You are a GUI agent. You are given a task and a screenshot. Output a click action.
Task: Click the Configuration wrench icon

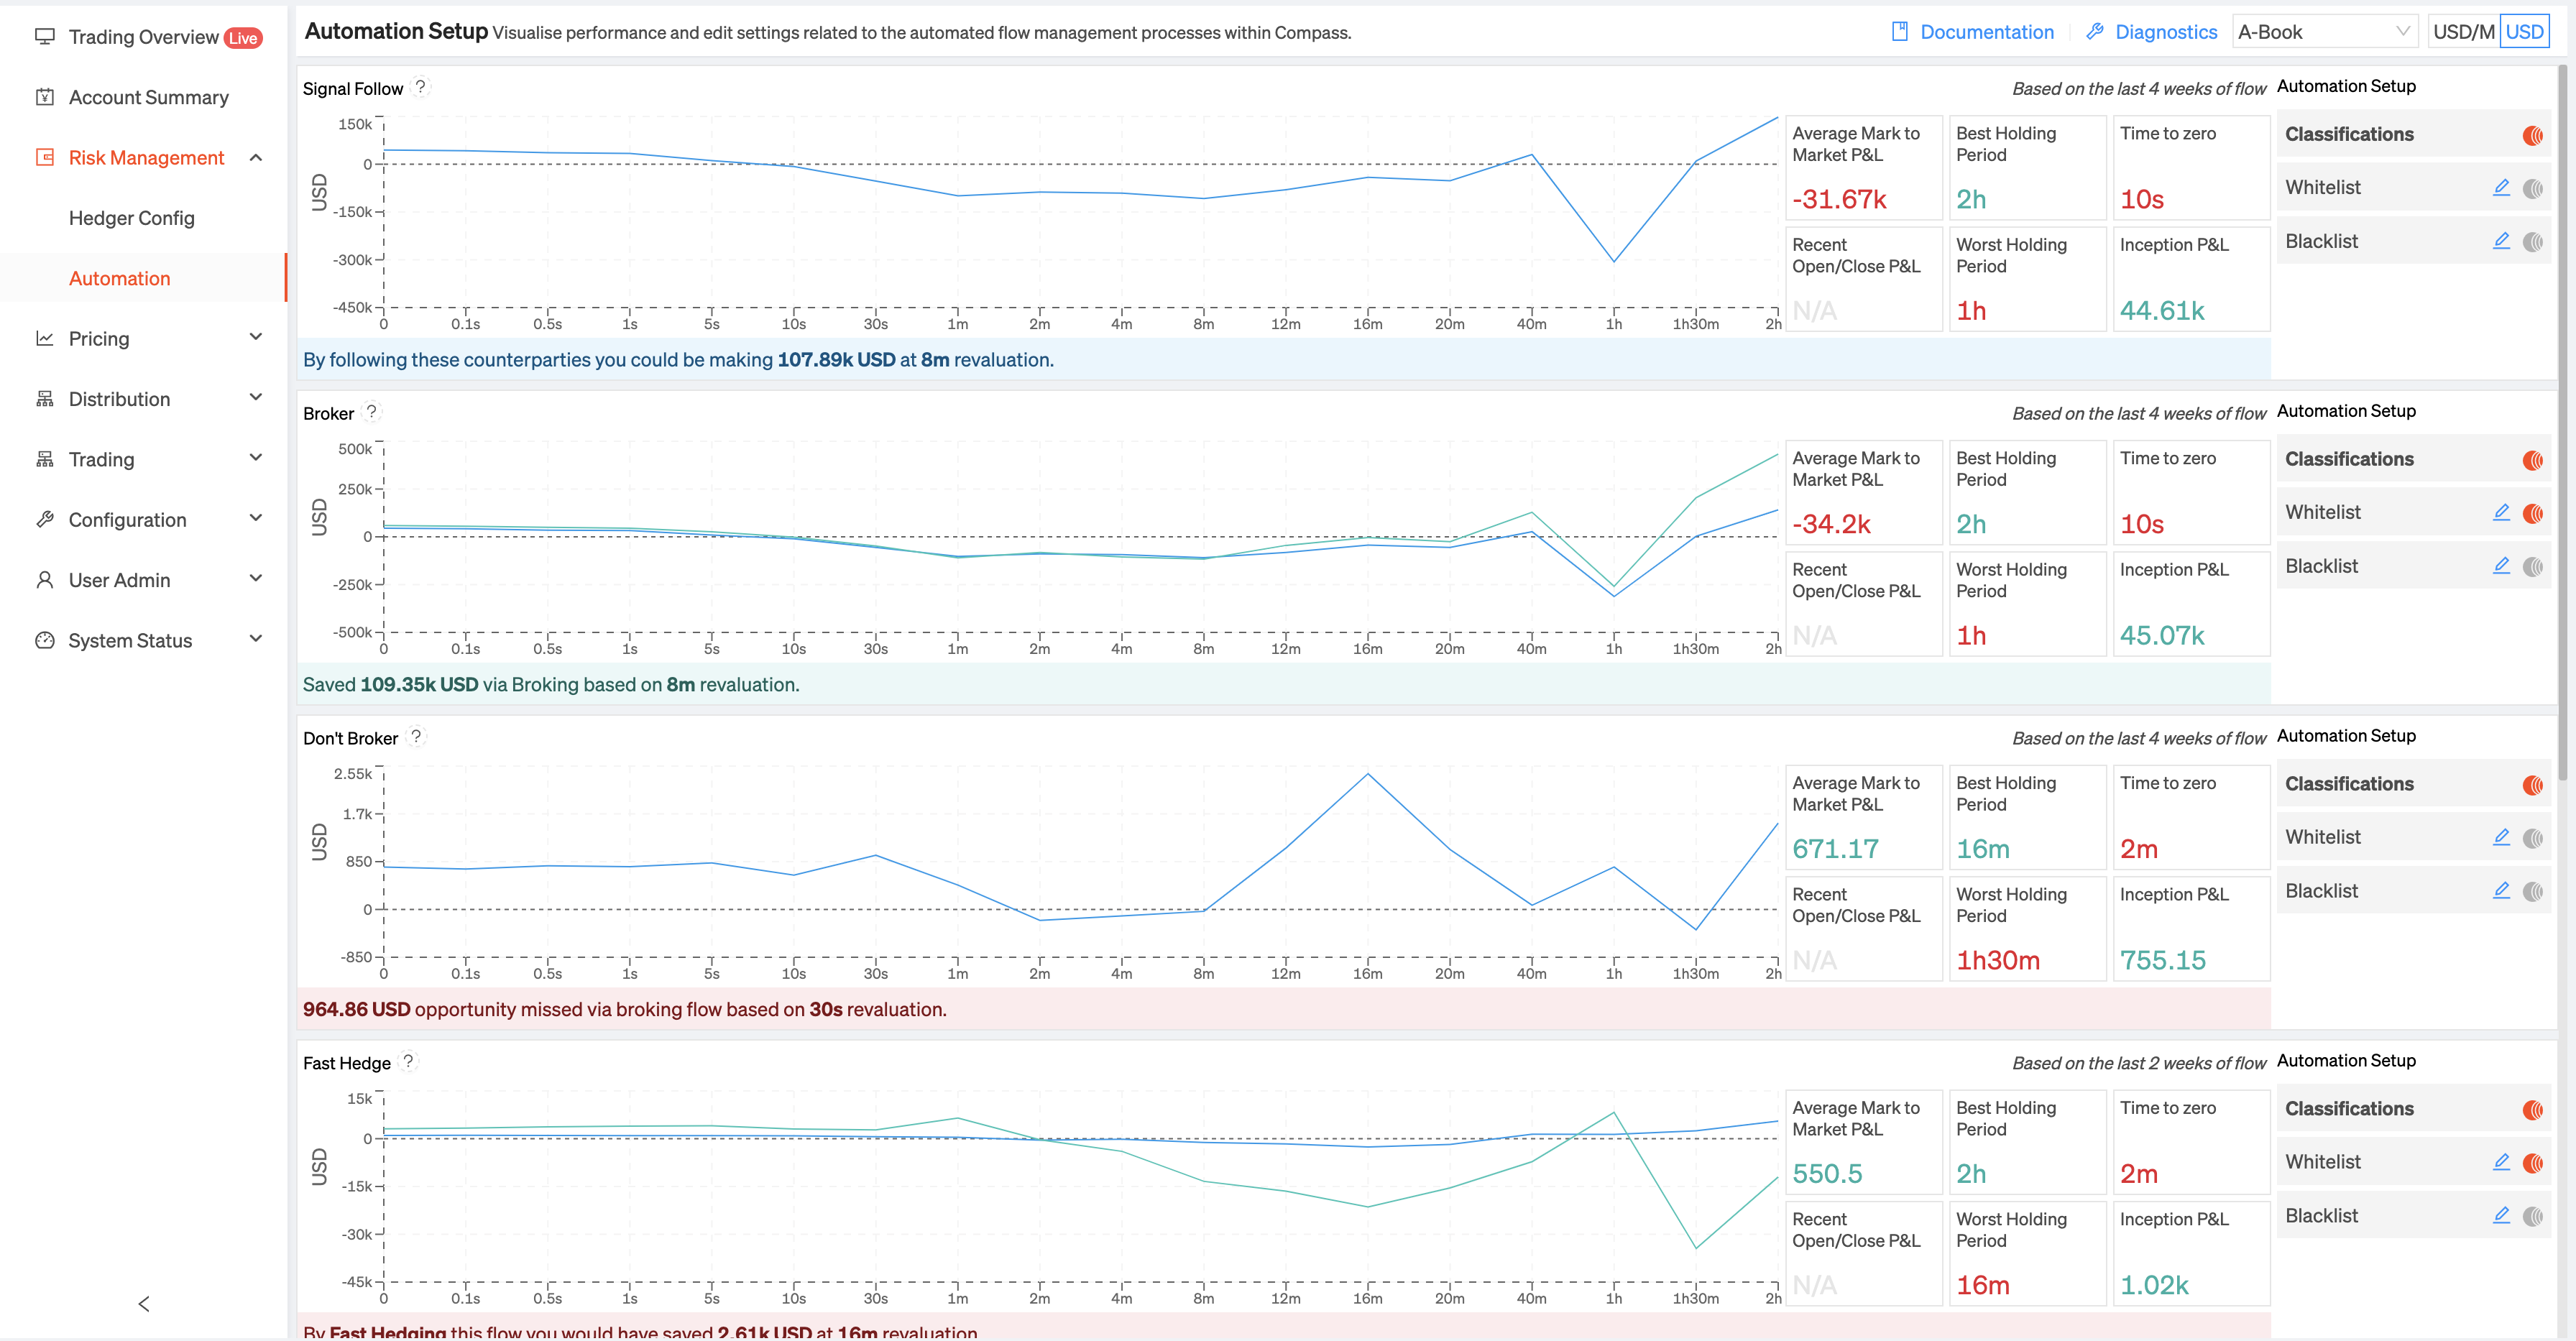[44, 519]
